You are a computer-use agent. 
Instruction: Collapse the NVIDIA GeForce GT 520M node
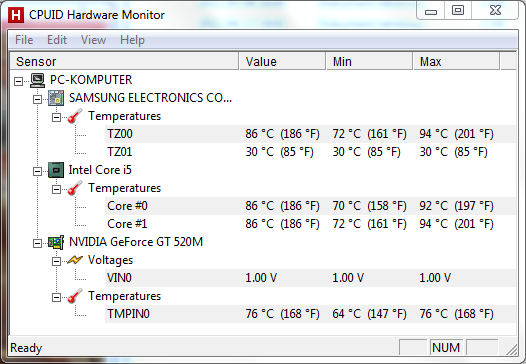click(x=38, y=243)
